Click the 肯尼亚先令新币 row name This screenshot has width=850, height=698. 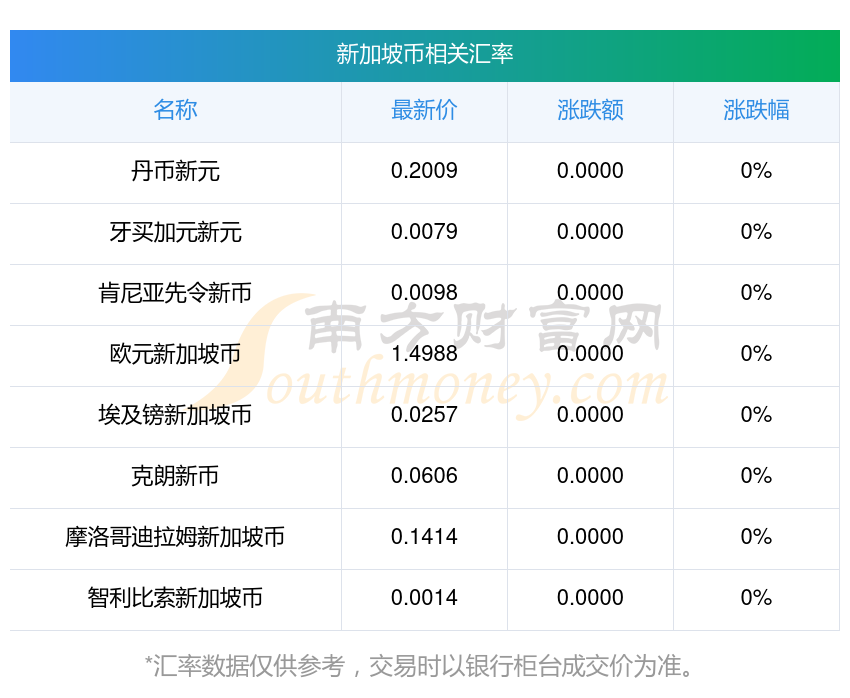tap(175, 293)
